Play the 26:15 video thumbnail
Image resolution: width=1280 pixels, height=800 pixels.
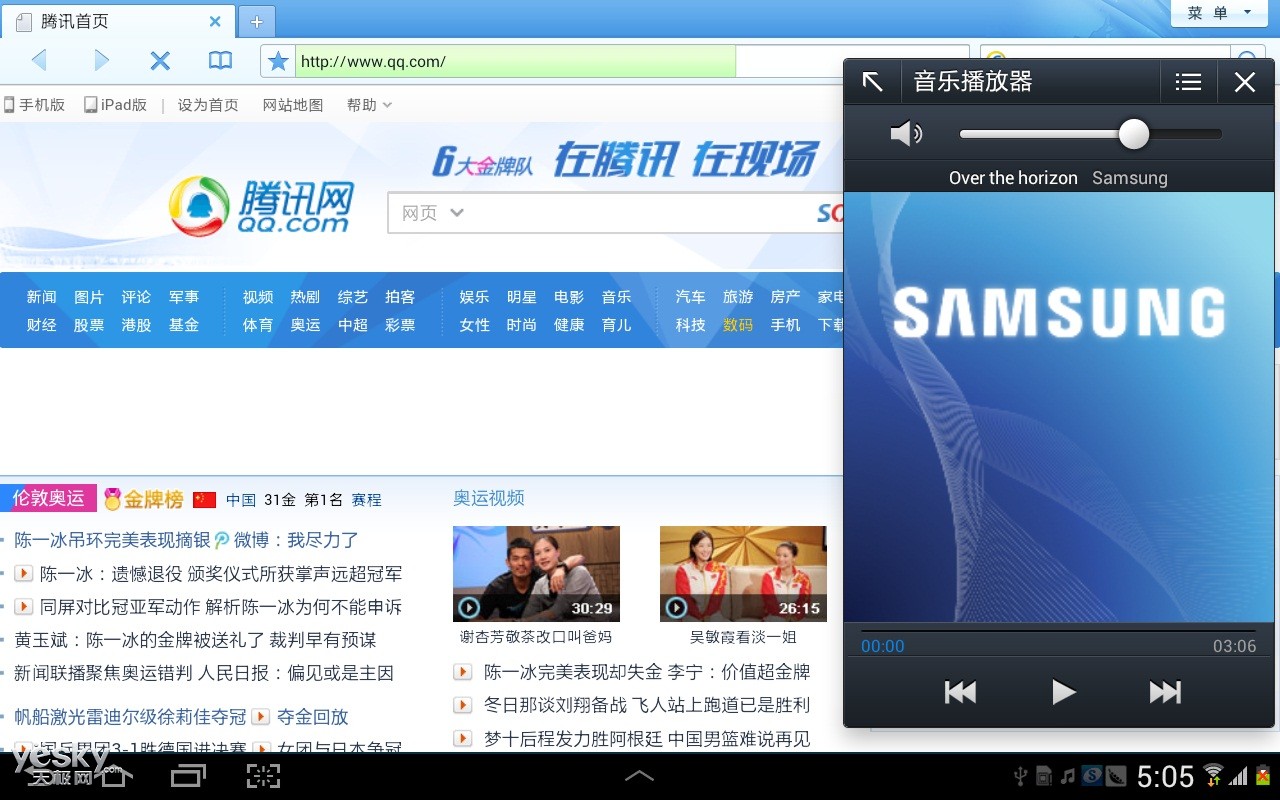coord(743,573)
